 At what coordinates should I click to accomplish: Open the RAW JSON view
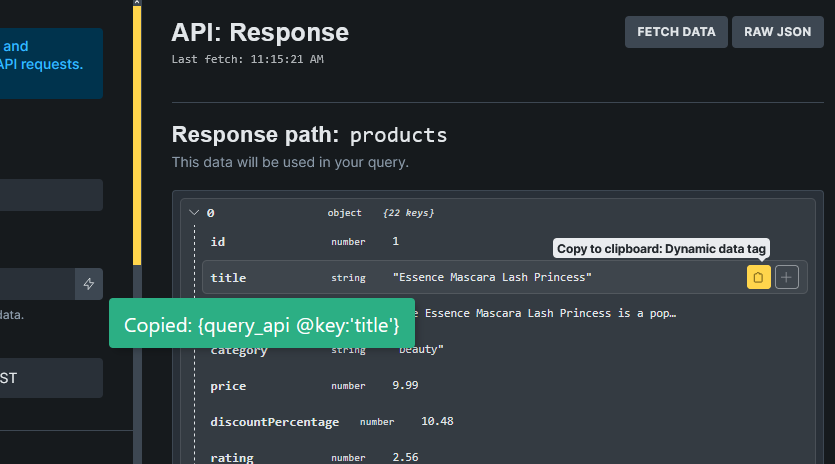pyautogui.click(x=777, y=32)
